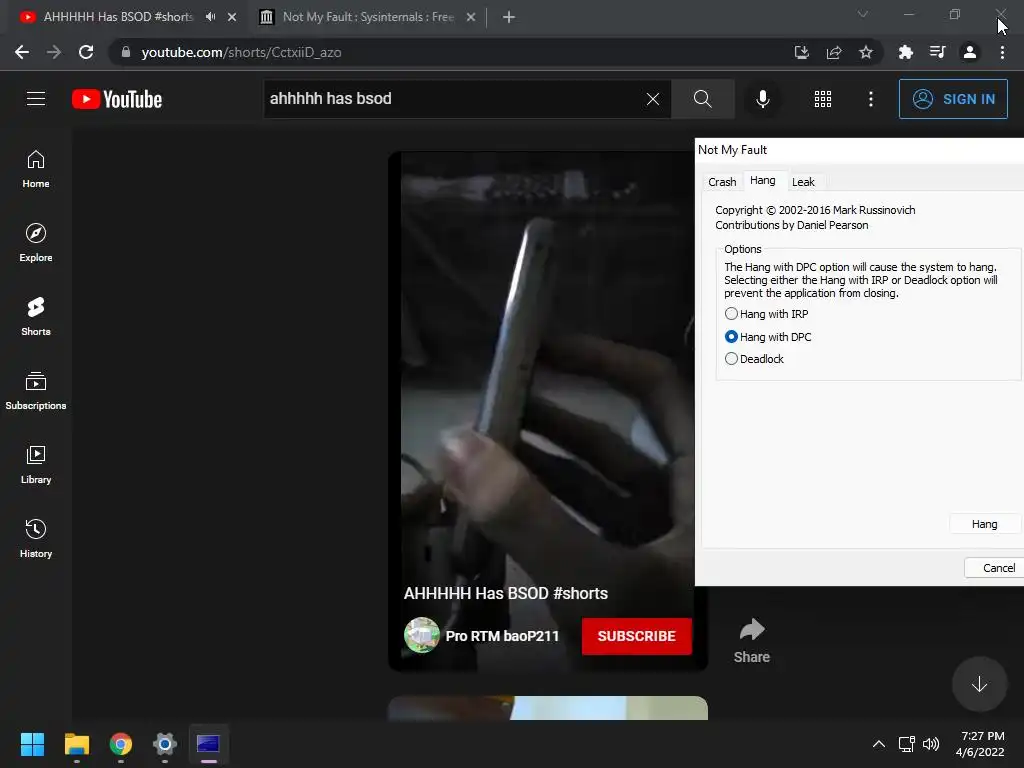Open the YouTube hamburger guide menu
This screenshot has height=768, width=1024.
pyautogui.click(x=36, y=99)
